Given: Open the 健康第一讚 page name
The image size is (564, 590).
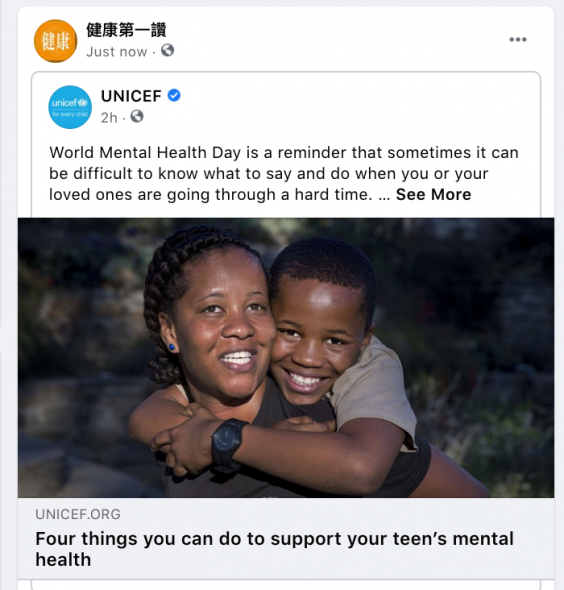Looking at the screenshot, I should (126, 30).
